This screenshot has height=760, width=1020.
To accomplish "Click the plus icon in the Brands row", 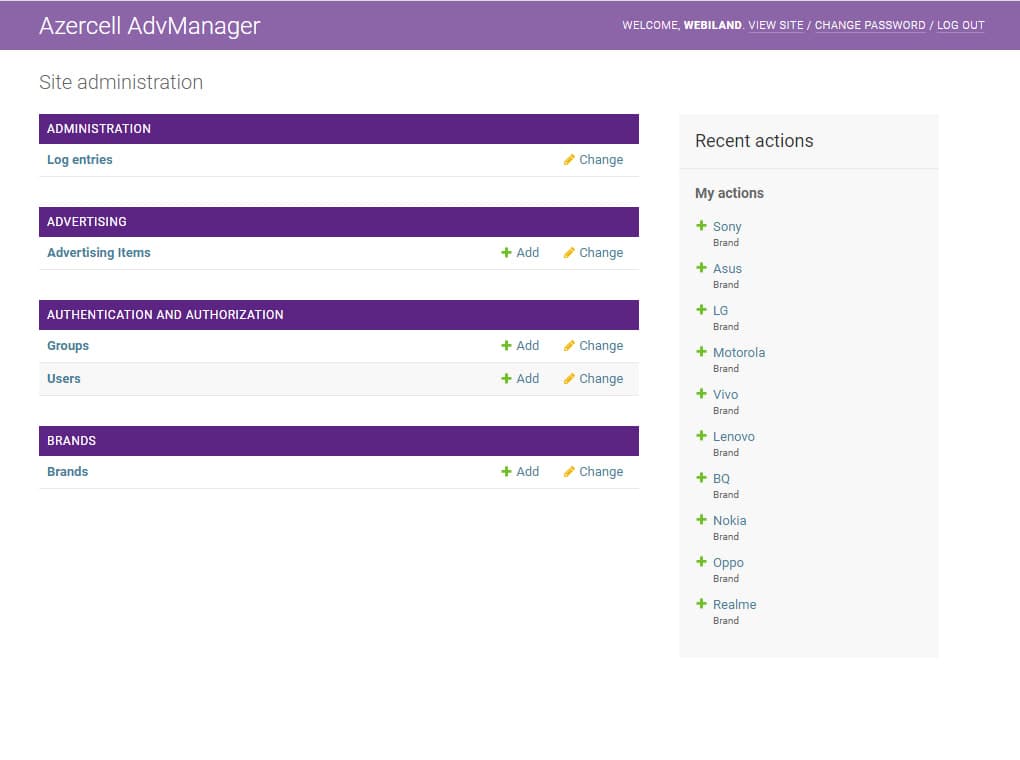I will click(506, 472).
